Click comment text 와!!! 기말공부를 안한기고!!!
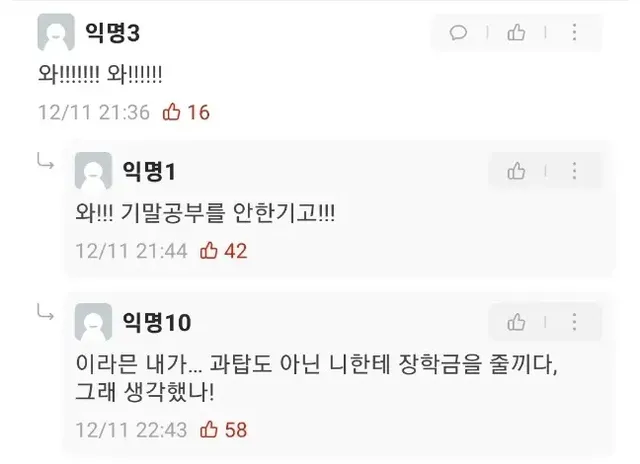Viewport: 640px width, 464px height. click(x=205, y=213)
